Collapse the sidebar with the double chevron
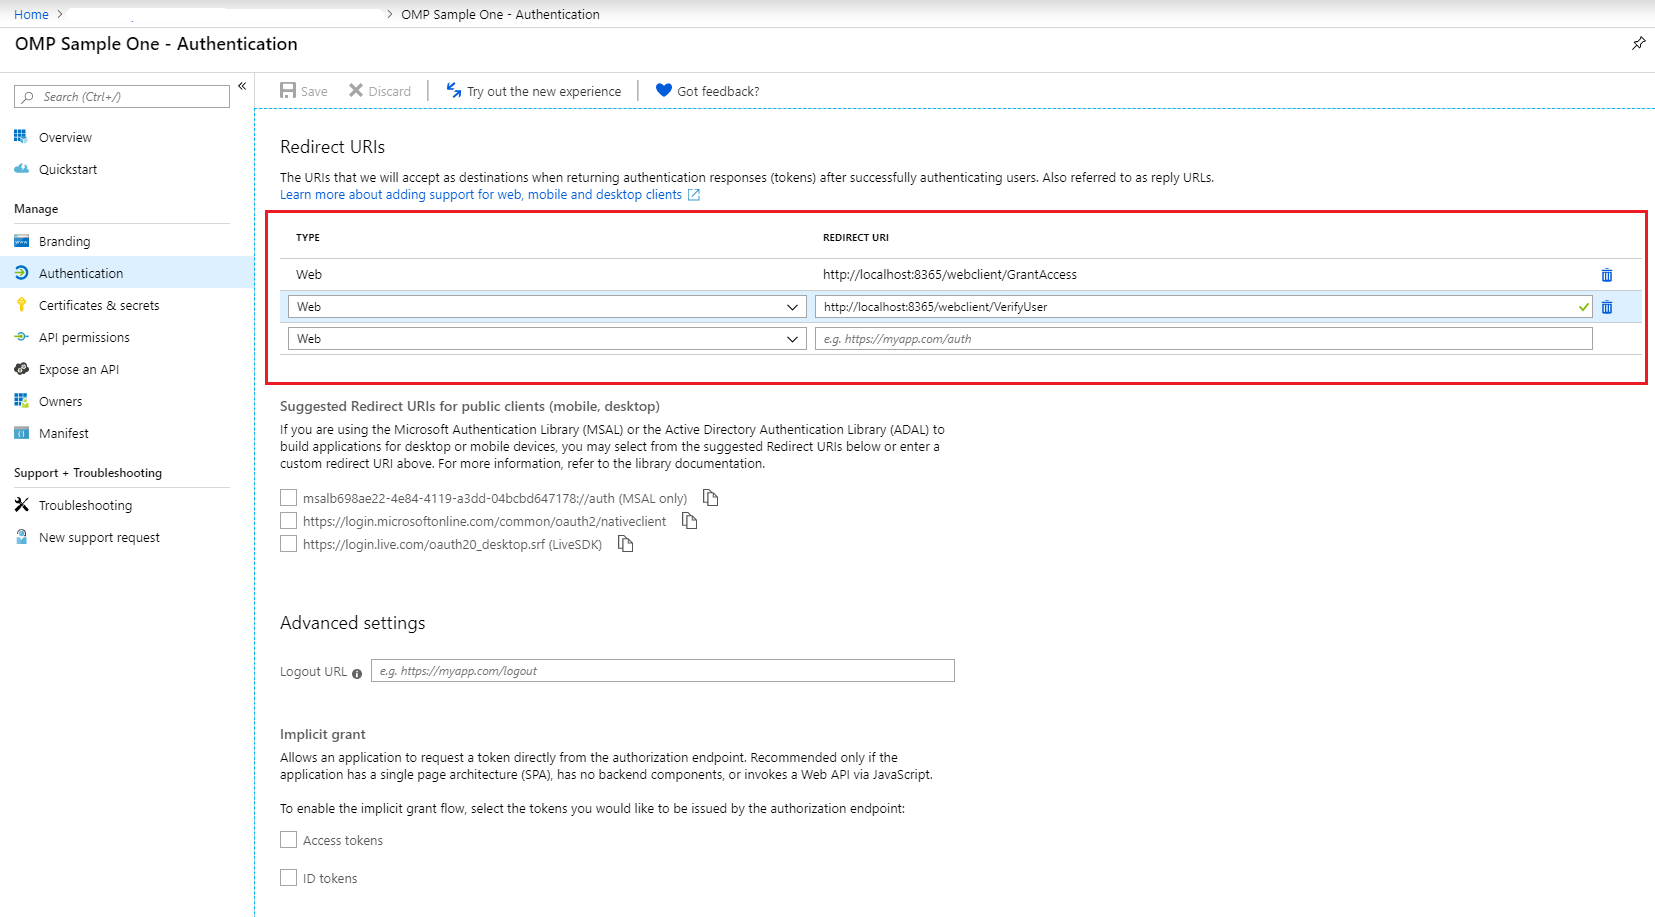Screen dimensions: 1655x917 242,86
